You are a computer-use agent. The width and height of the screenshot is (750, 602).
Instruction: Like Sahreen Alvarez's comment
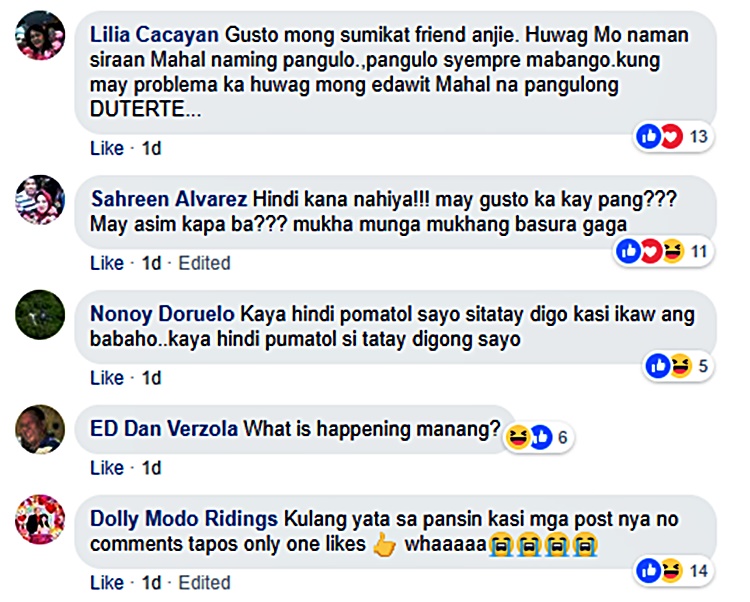coord(107,263)
